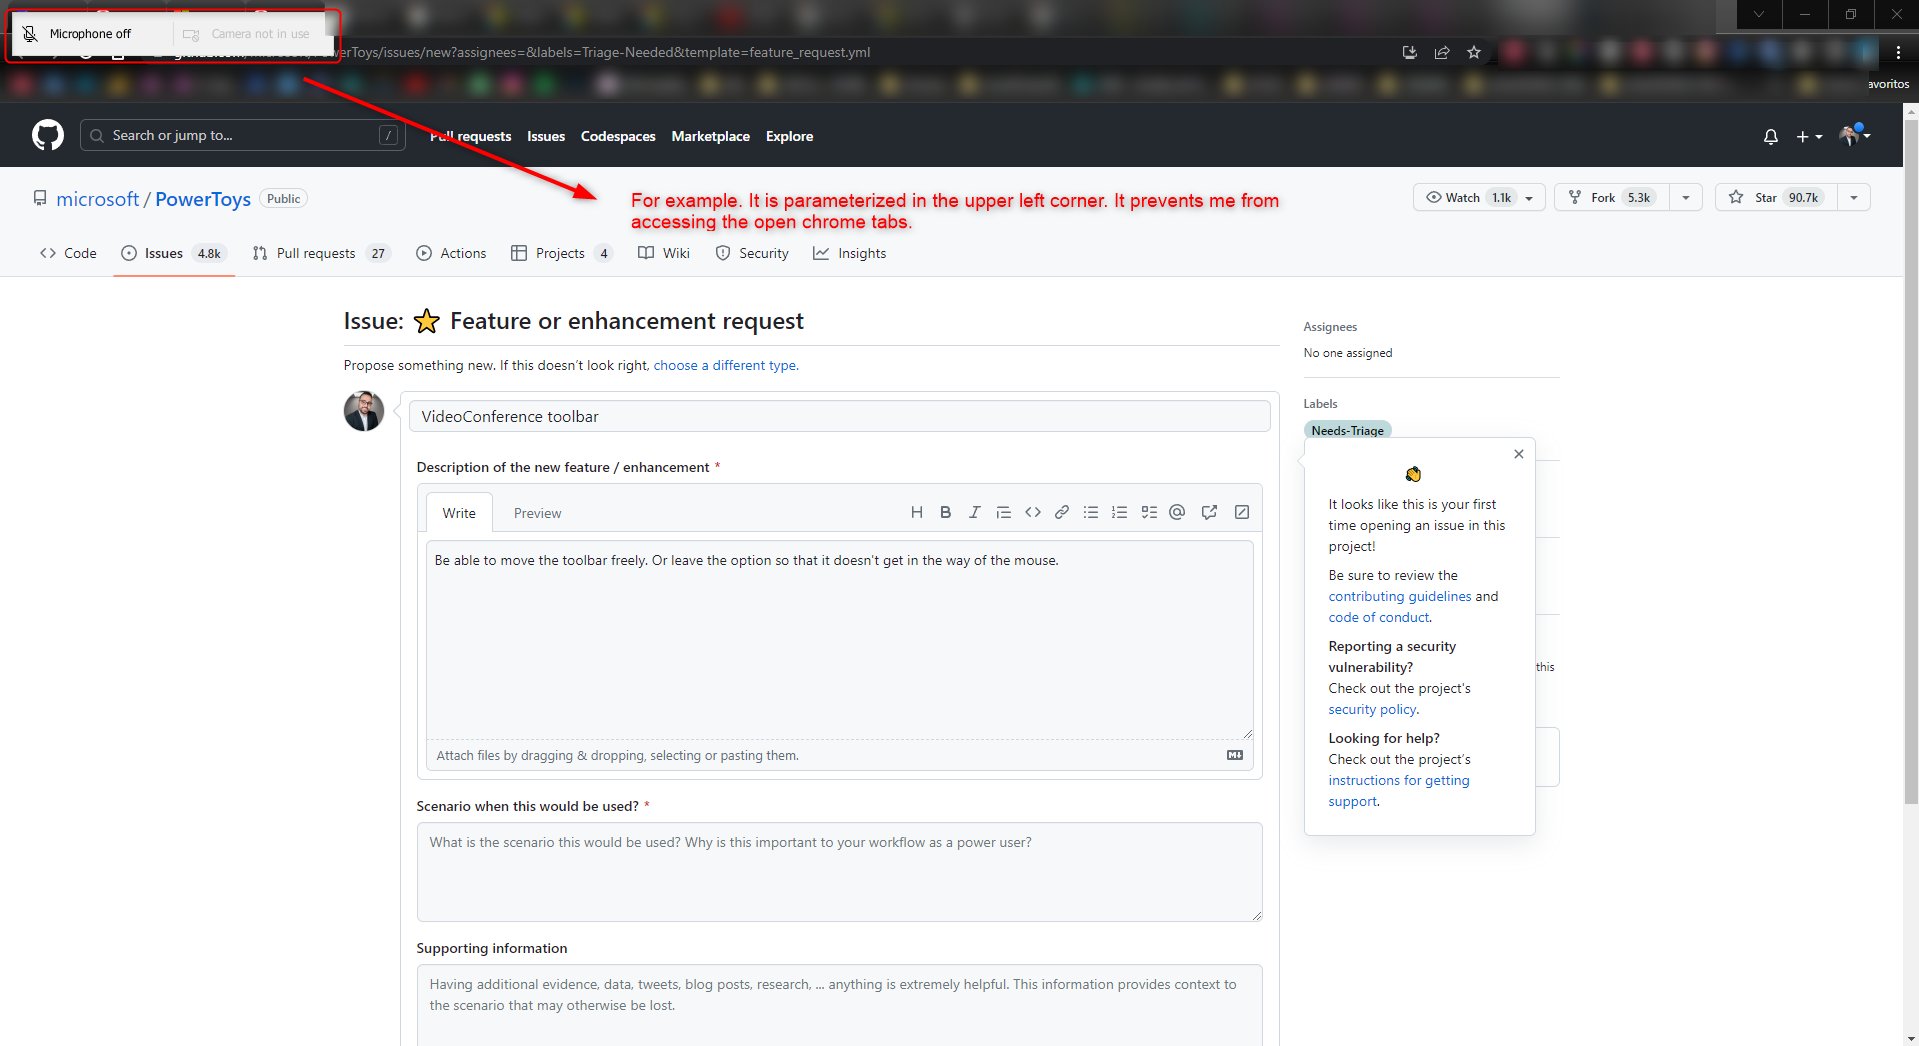This screenshot has height=1046, width=1919.
Task: Apply italic formatting
Action: pyautogui.click(x=974, y=511)
